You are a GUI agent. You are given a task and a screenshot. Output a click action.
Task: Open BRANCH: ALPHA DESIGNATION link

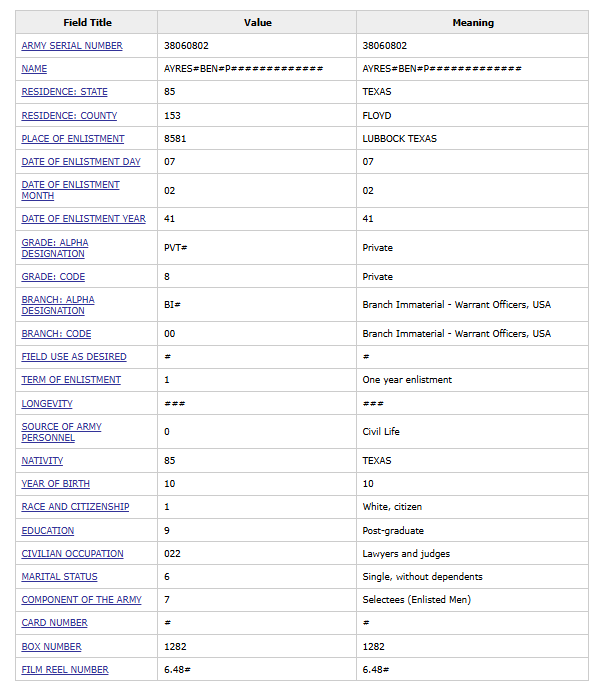(58, 299)
